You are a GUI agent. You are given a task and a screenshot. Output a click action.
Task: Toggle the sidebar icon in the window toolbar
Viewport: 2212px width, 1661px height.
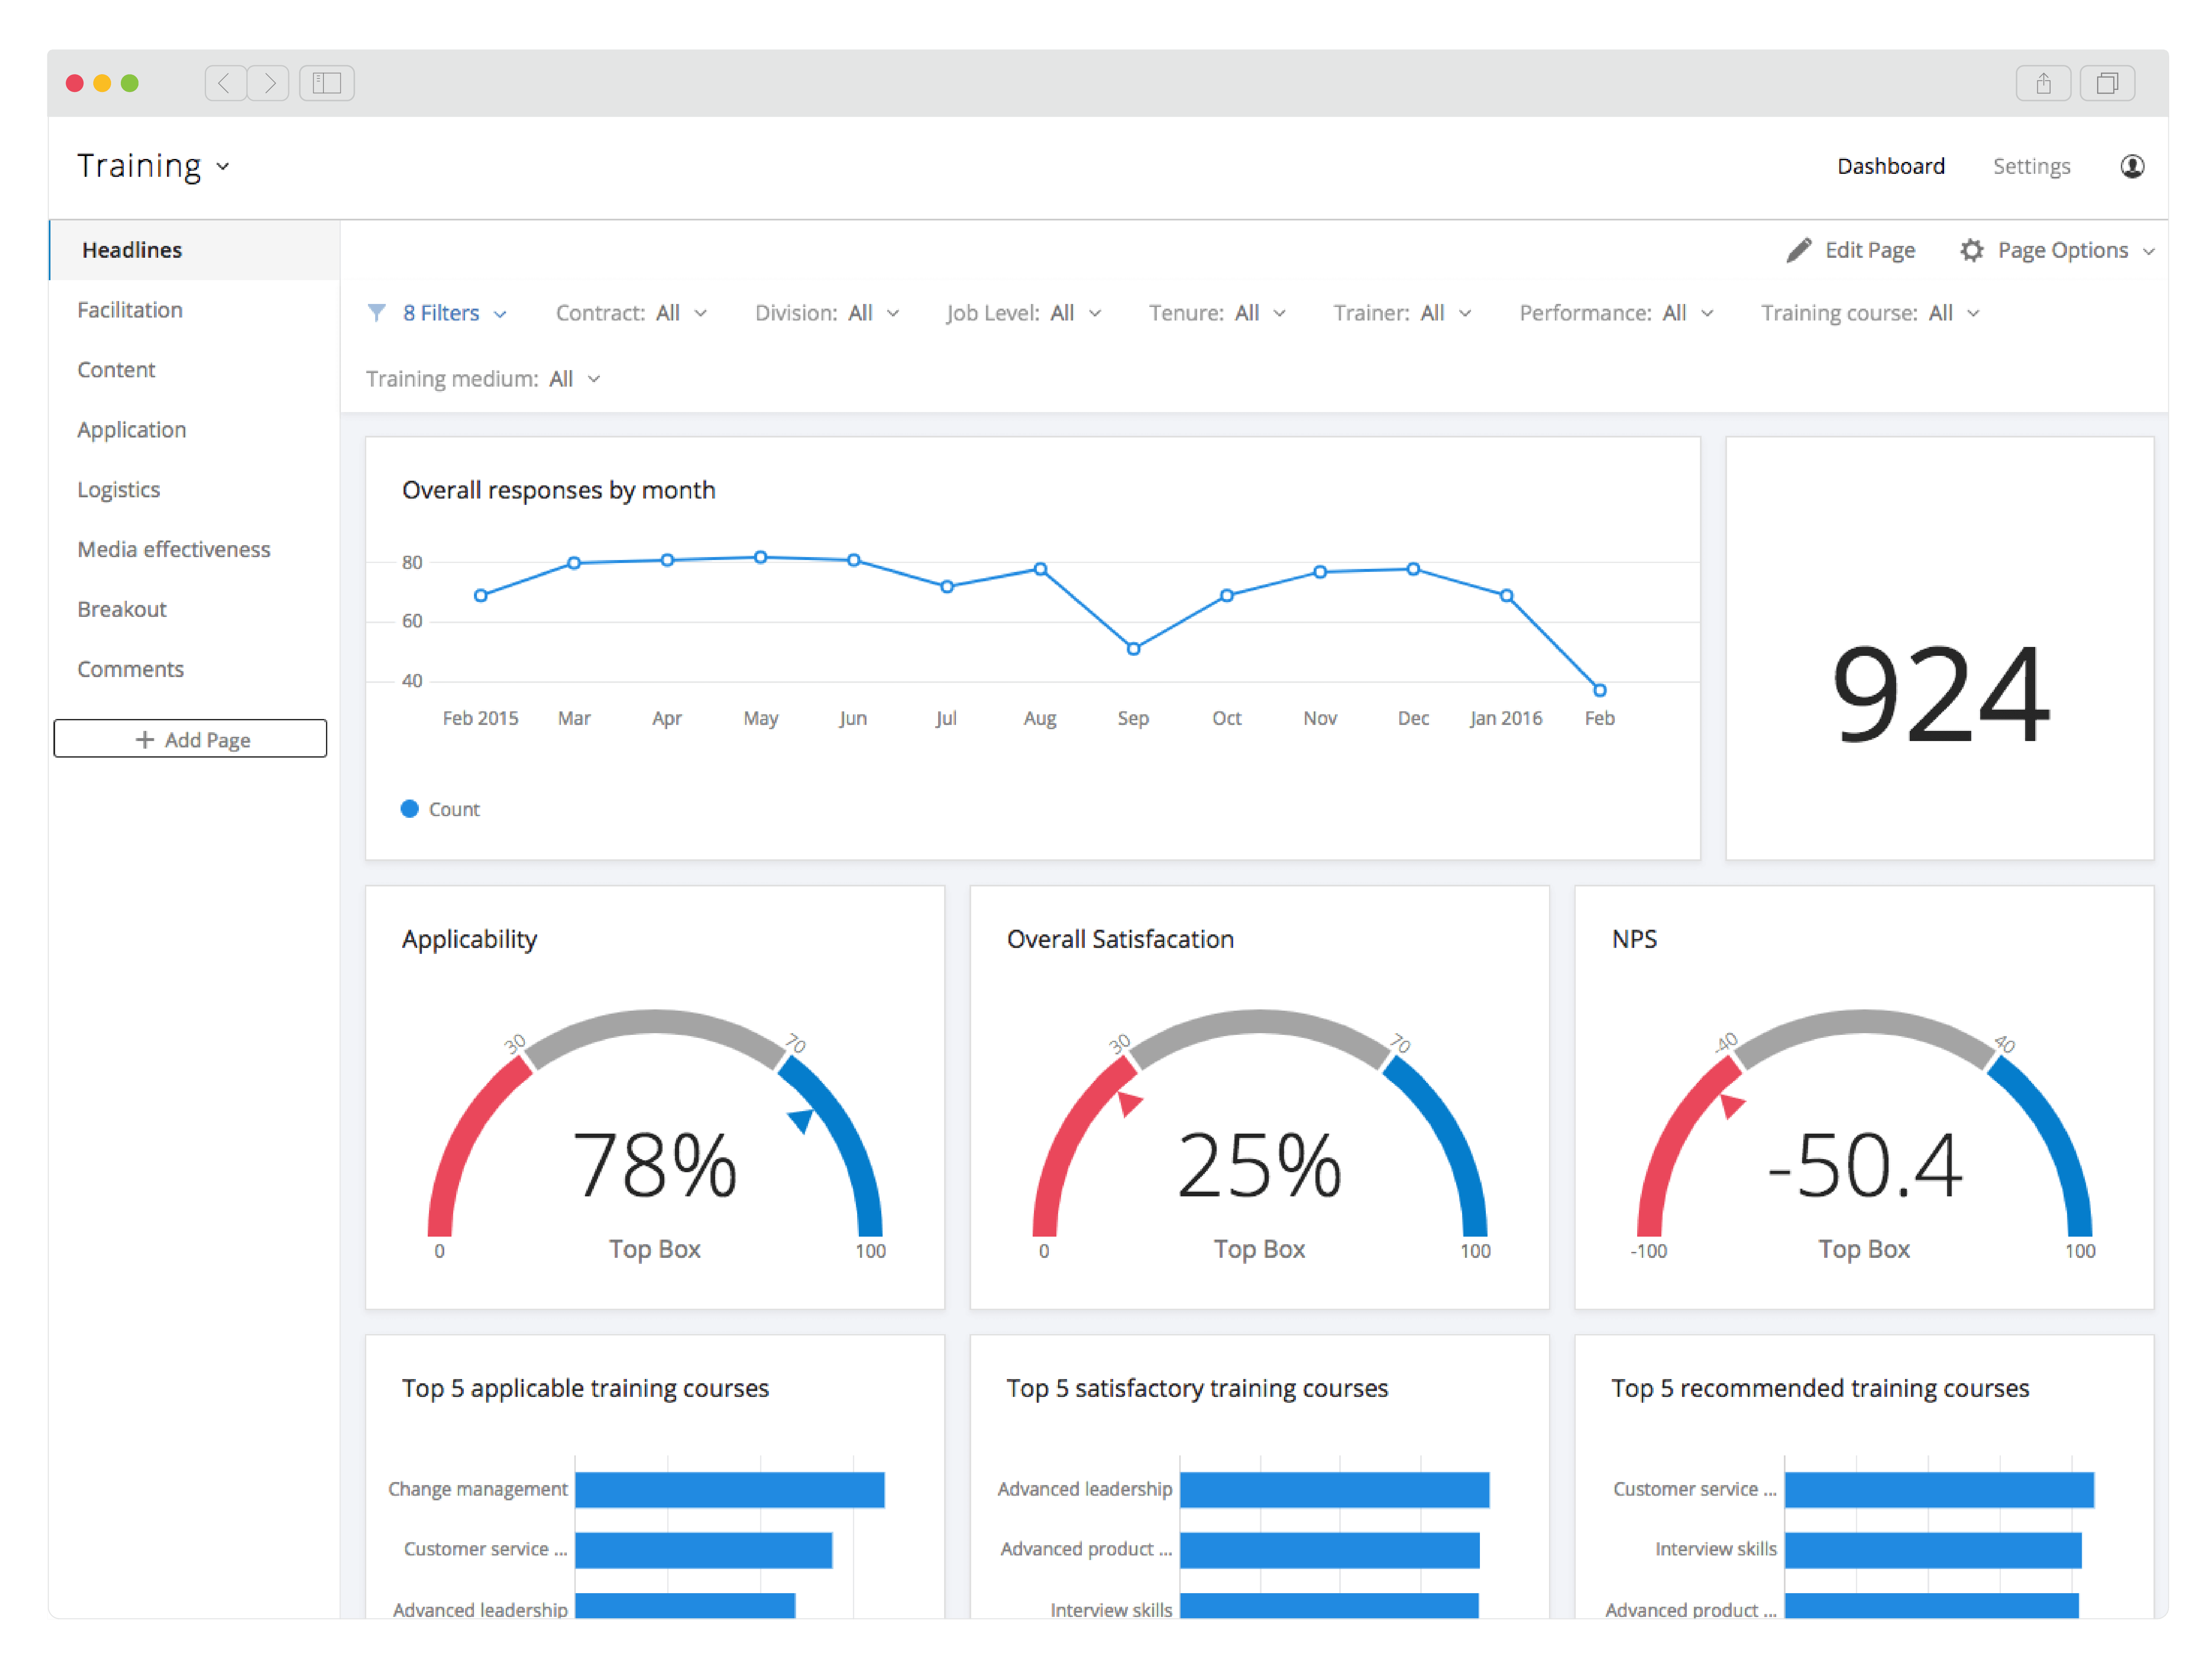pyautogui.click(x=326, y=83)
